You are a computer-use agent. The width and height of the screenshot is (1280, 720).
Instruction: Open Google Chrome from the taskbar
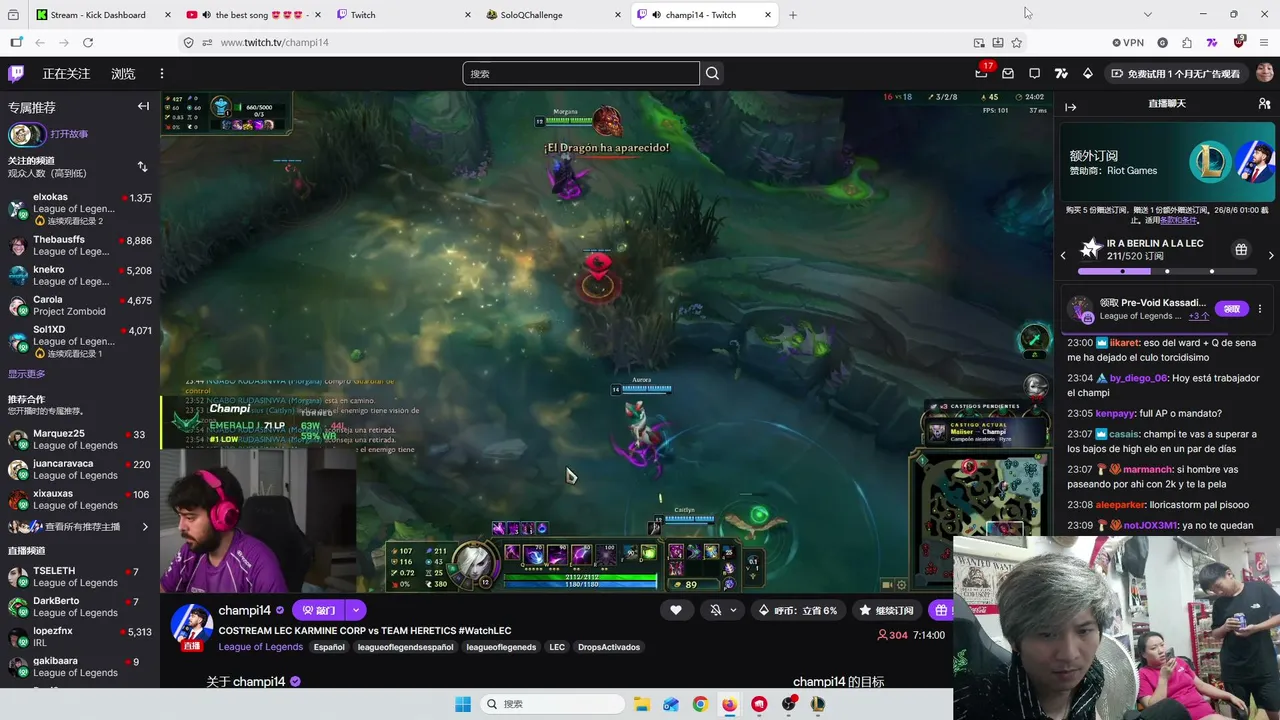tap(700, 704)
